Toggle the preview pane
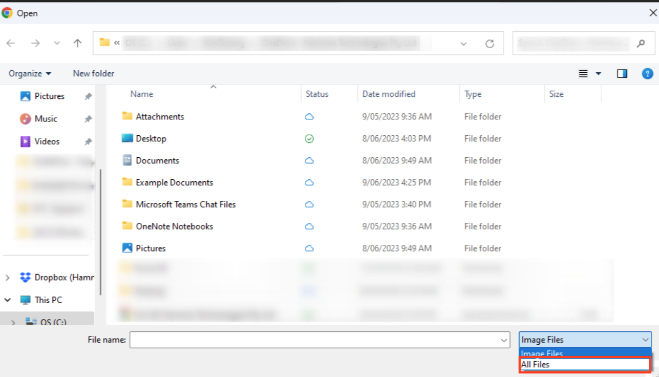Viewport: 659px width, 377px height. pos(622,74)
